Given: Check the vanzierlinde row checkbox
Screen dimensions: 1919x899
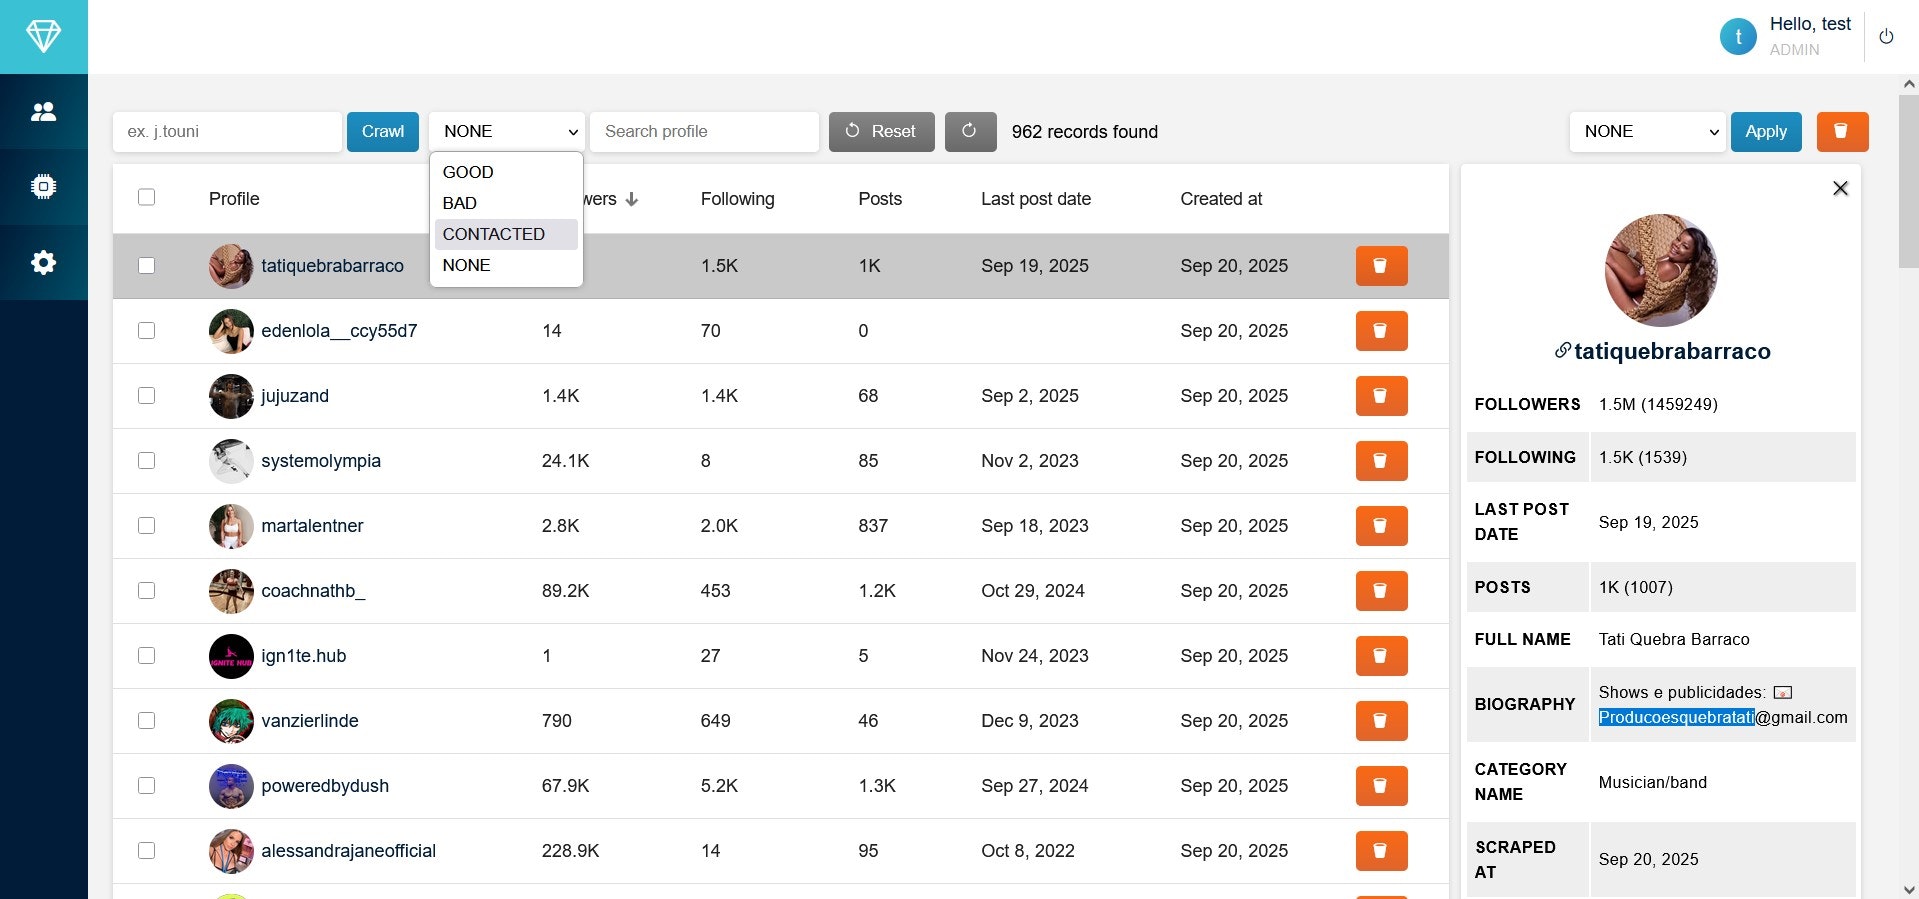Looking at the screenshot, I should [147, 720].
